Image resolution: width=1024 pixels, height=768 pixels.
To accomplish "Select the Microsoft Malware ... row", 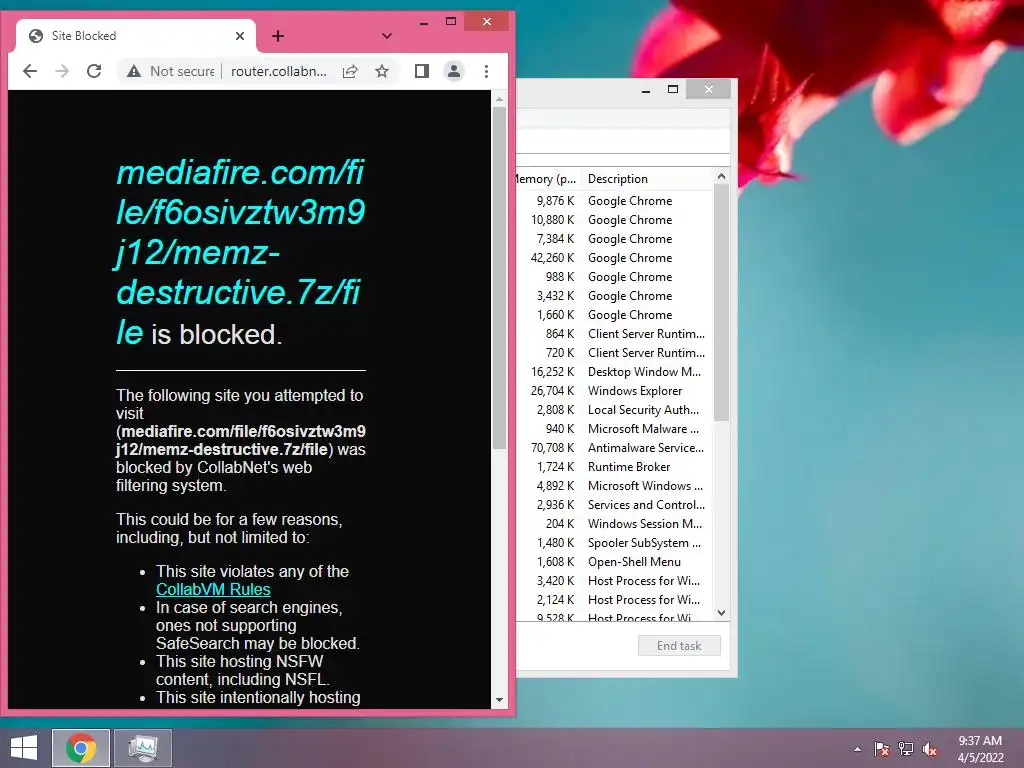I will pos(615,428).
